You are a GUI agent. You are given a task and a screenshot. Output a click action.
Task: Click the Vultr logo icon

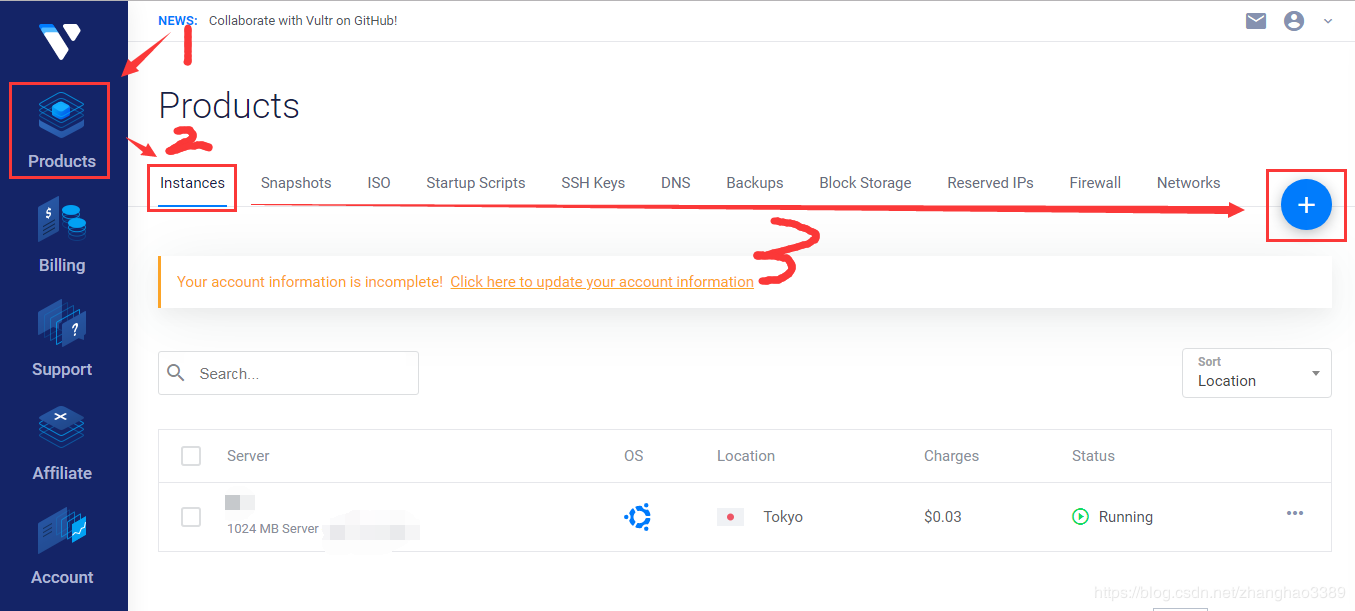(60, 41)
